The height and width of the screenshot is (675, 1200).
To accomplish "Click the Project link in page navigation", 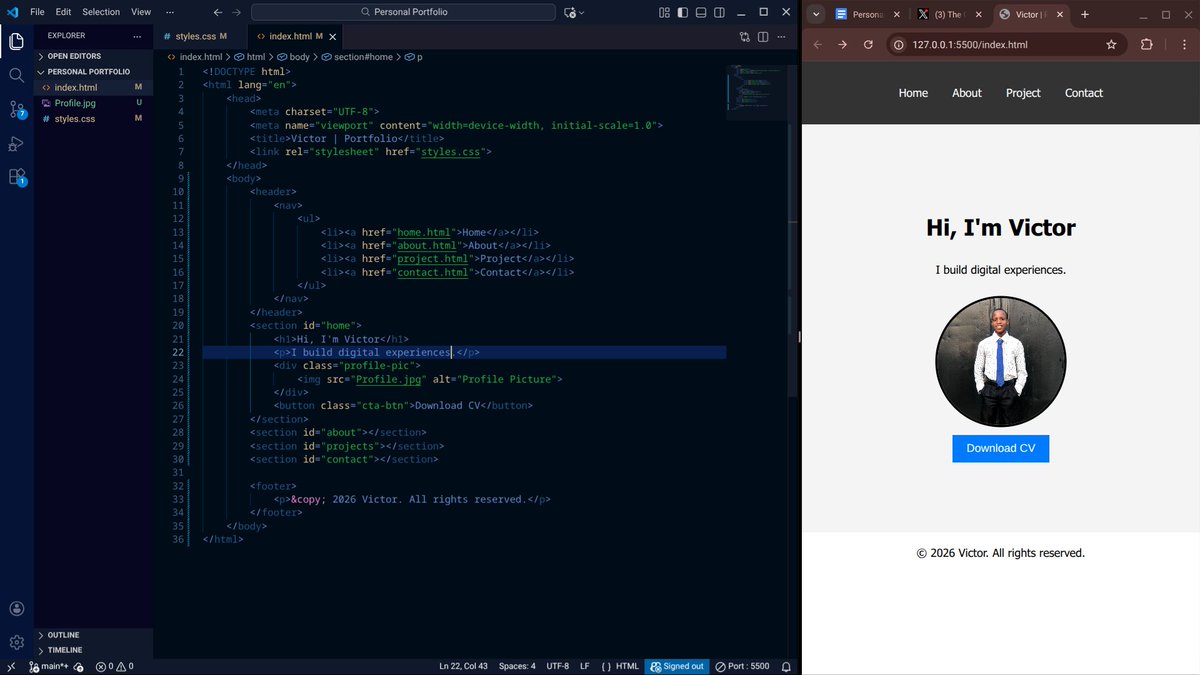I will [x=1023, y=93].
